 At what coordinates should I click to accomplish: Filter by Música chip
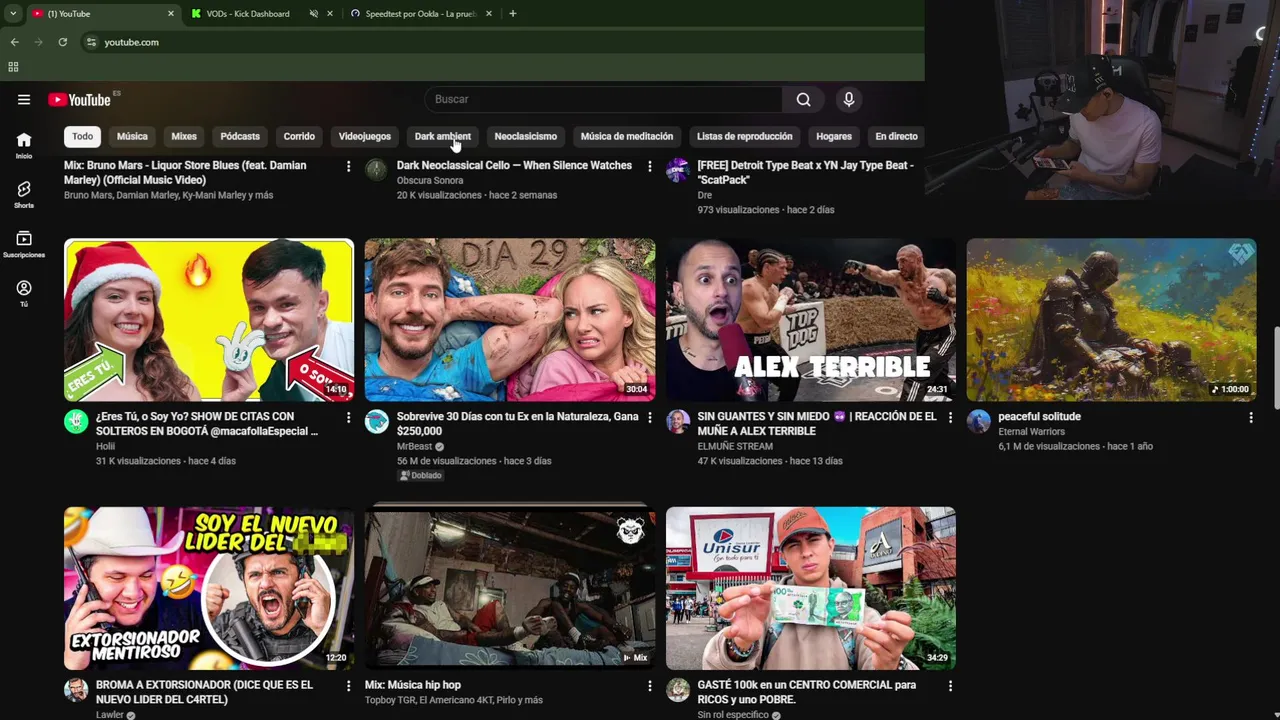(x=132, y=136)
